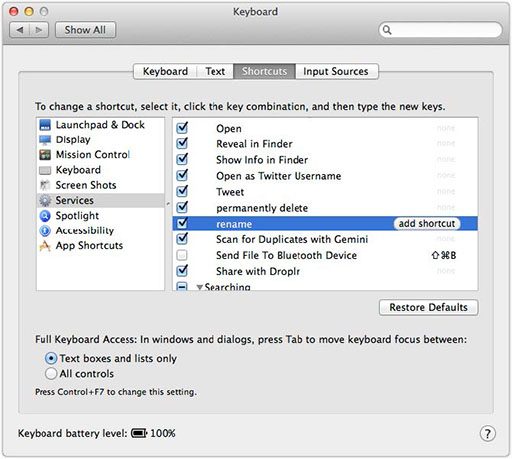Open help with the question mark button

click(x=488, y=434)
